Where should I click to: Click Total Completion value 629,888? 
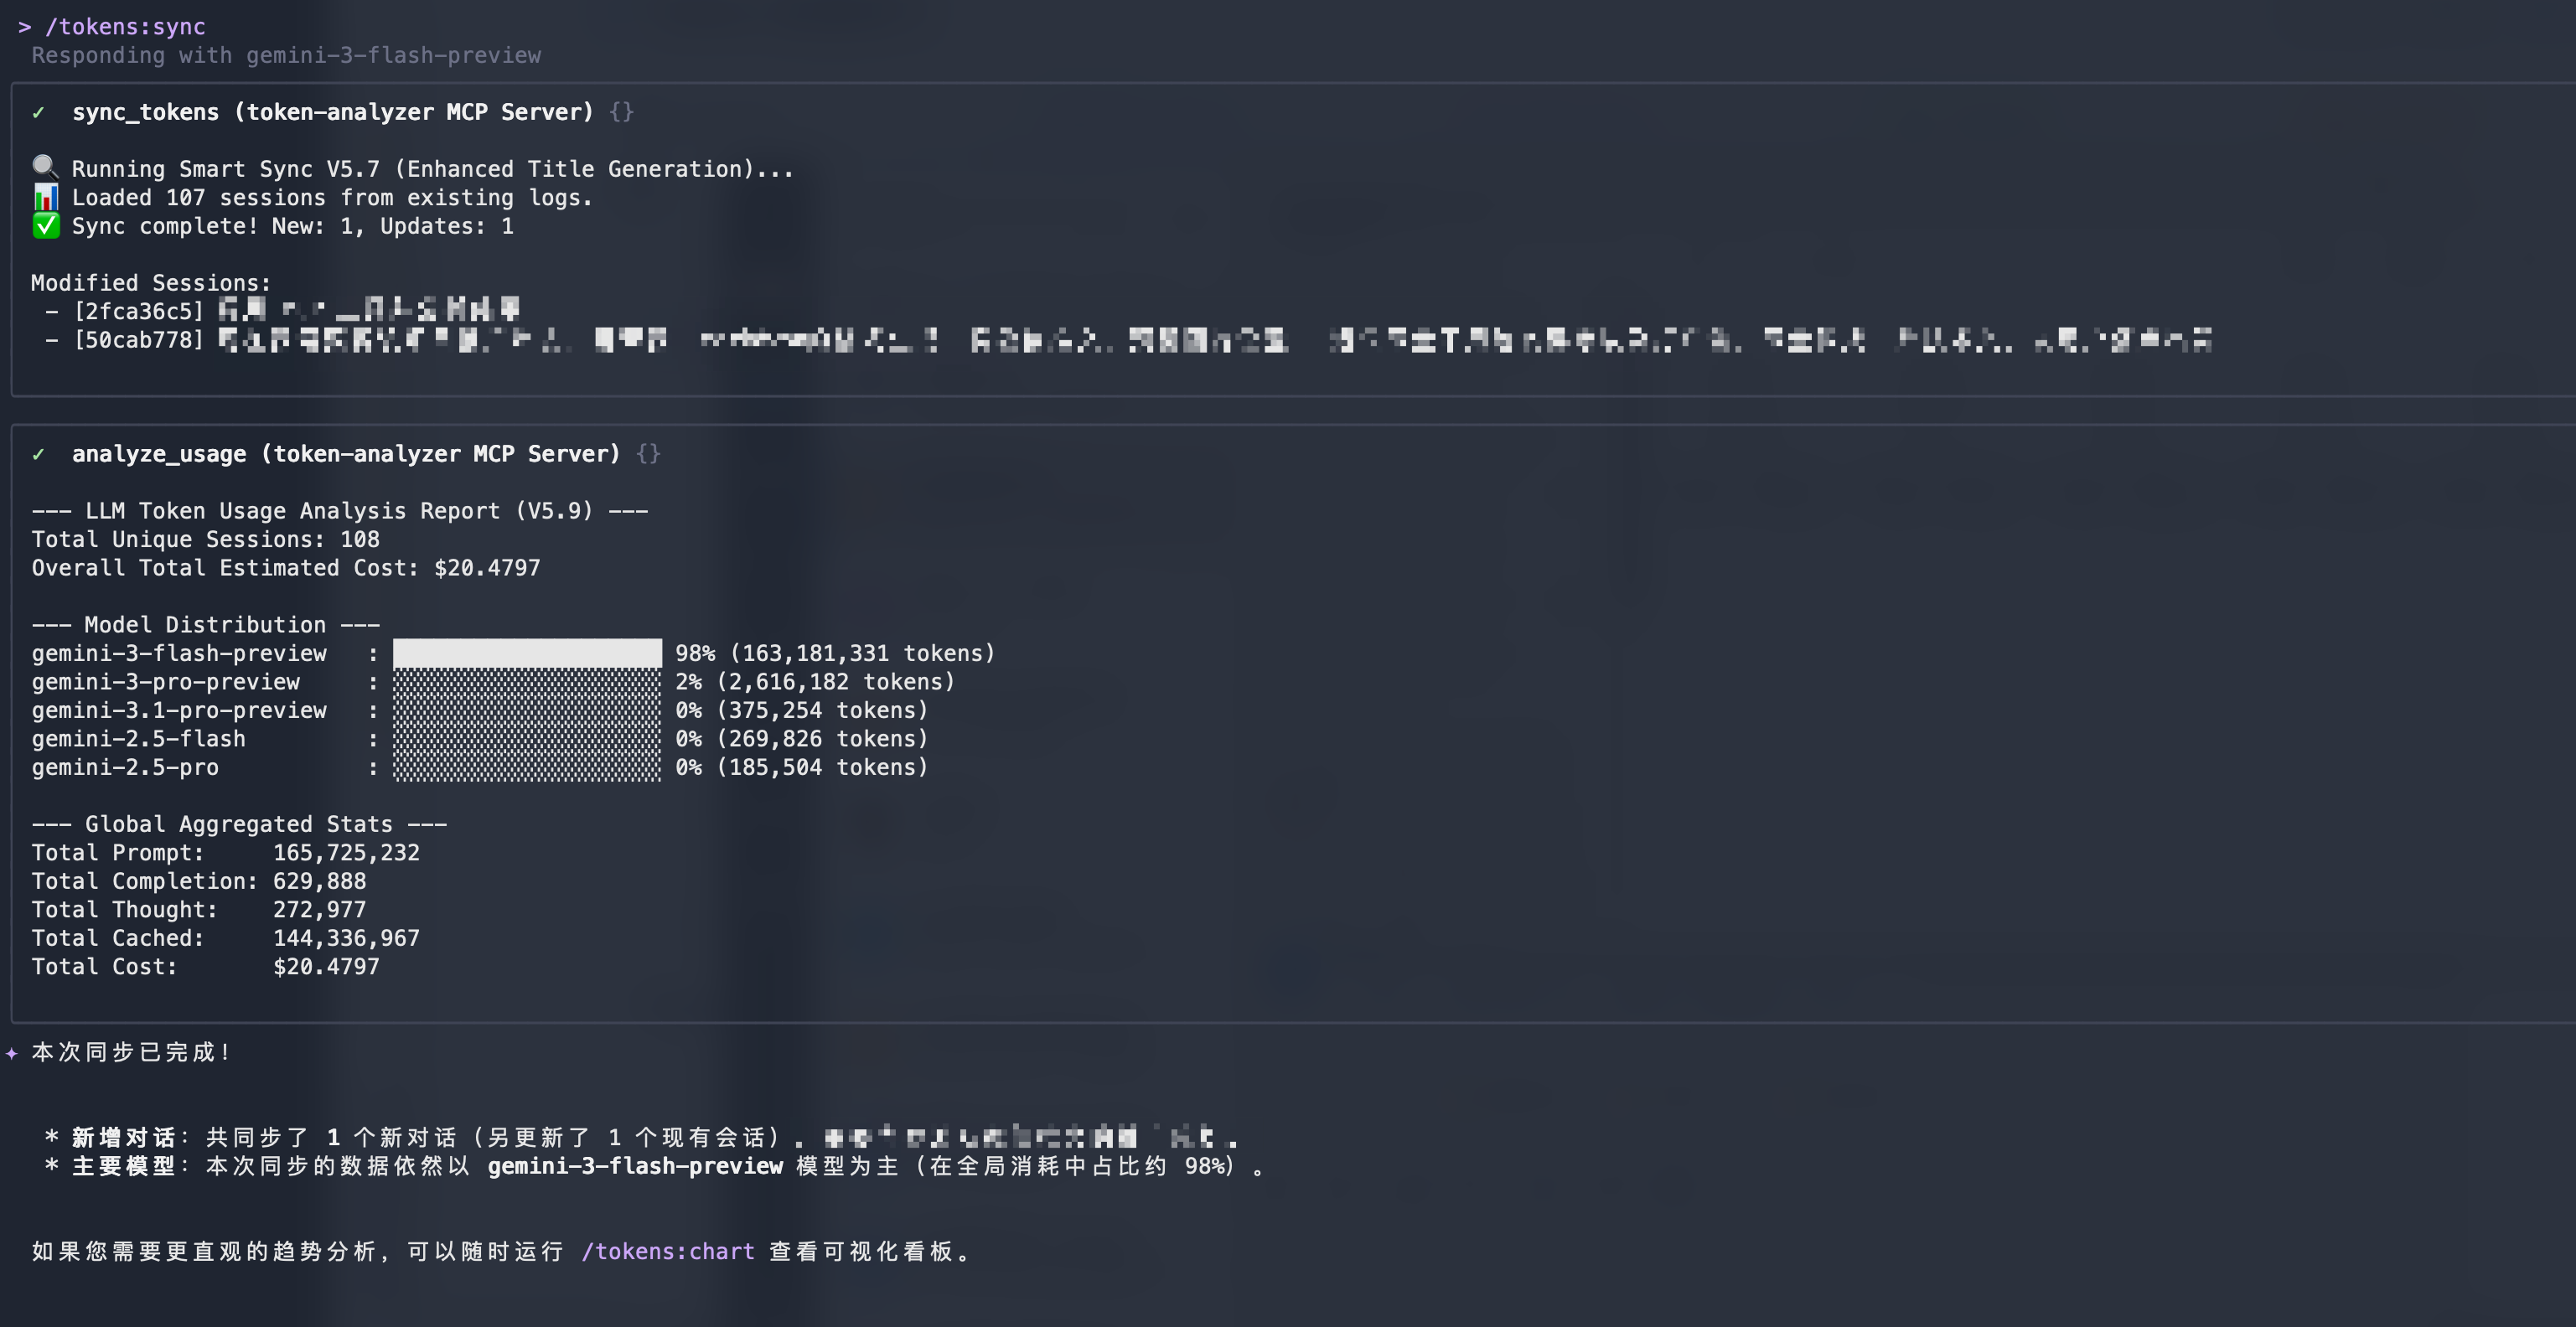319,882
